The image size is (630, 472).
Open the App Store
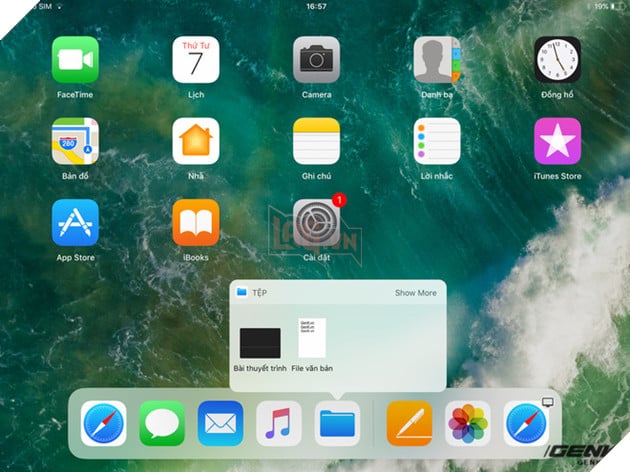pyautogui.click(x=75, y=222)
